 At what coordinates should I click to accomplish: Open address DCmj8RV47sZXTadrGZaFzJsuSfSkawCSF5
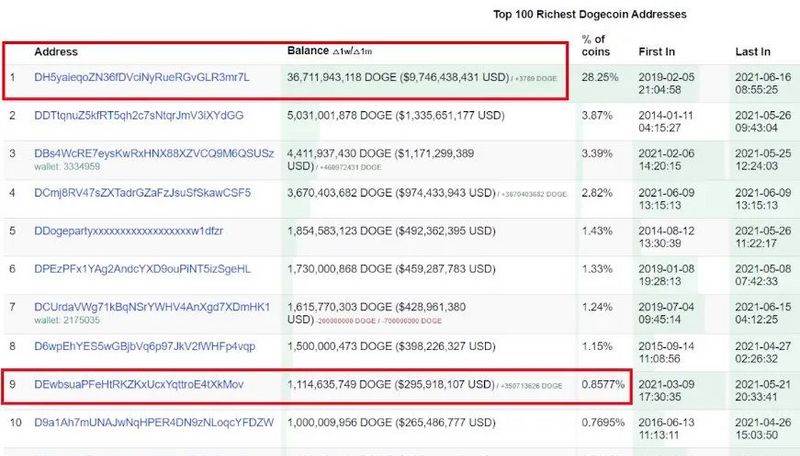(142, 193)
